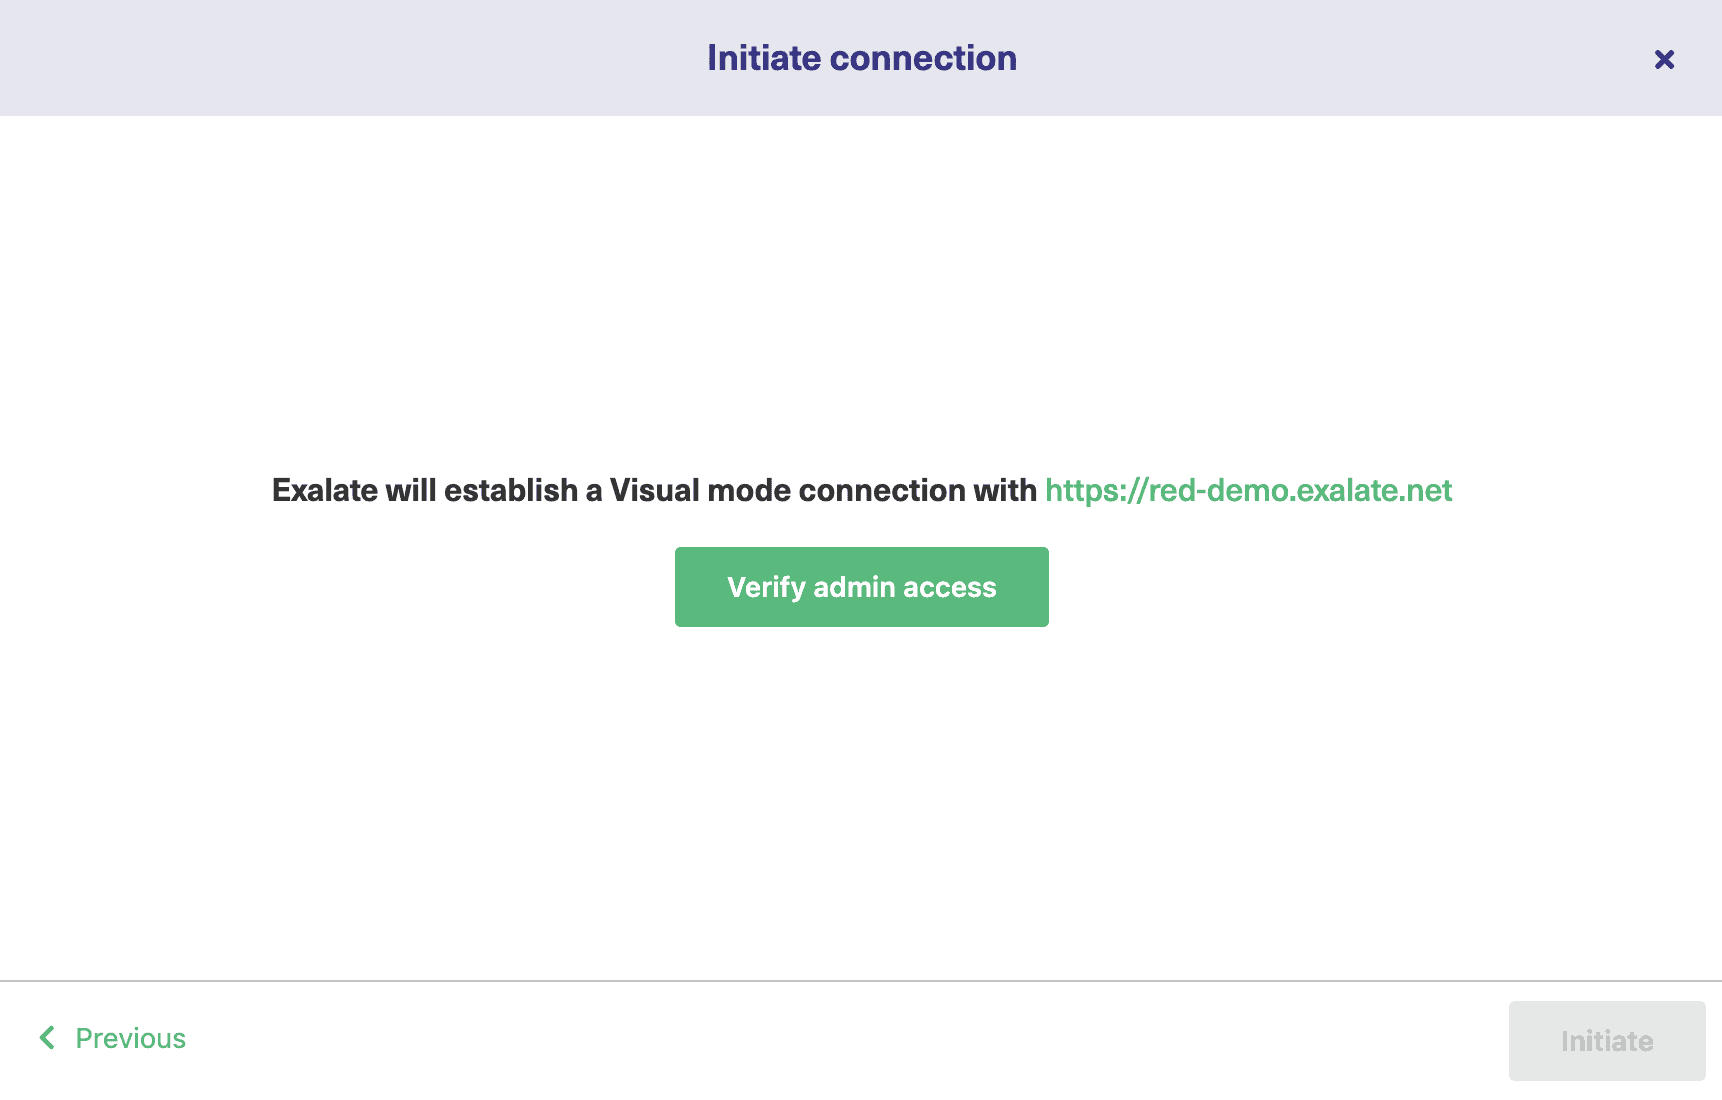The height and width of the screenshot is (1100, 1722).
Task: Visit the red-demo.exalate.net destination URL
Action: coord(1247,491)
